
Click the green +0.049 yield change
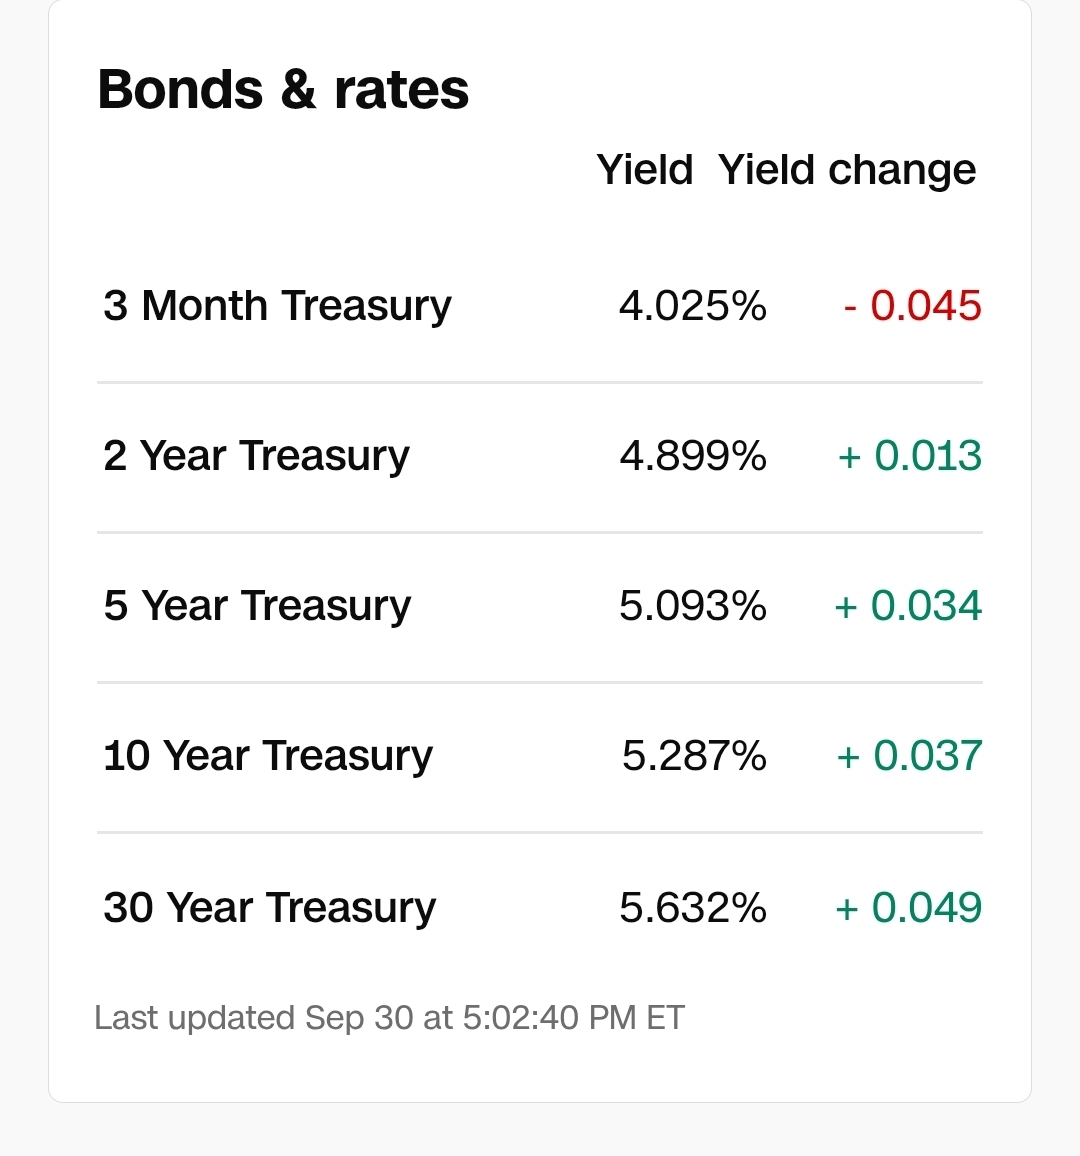(x=909, y=907)
